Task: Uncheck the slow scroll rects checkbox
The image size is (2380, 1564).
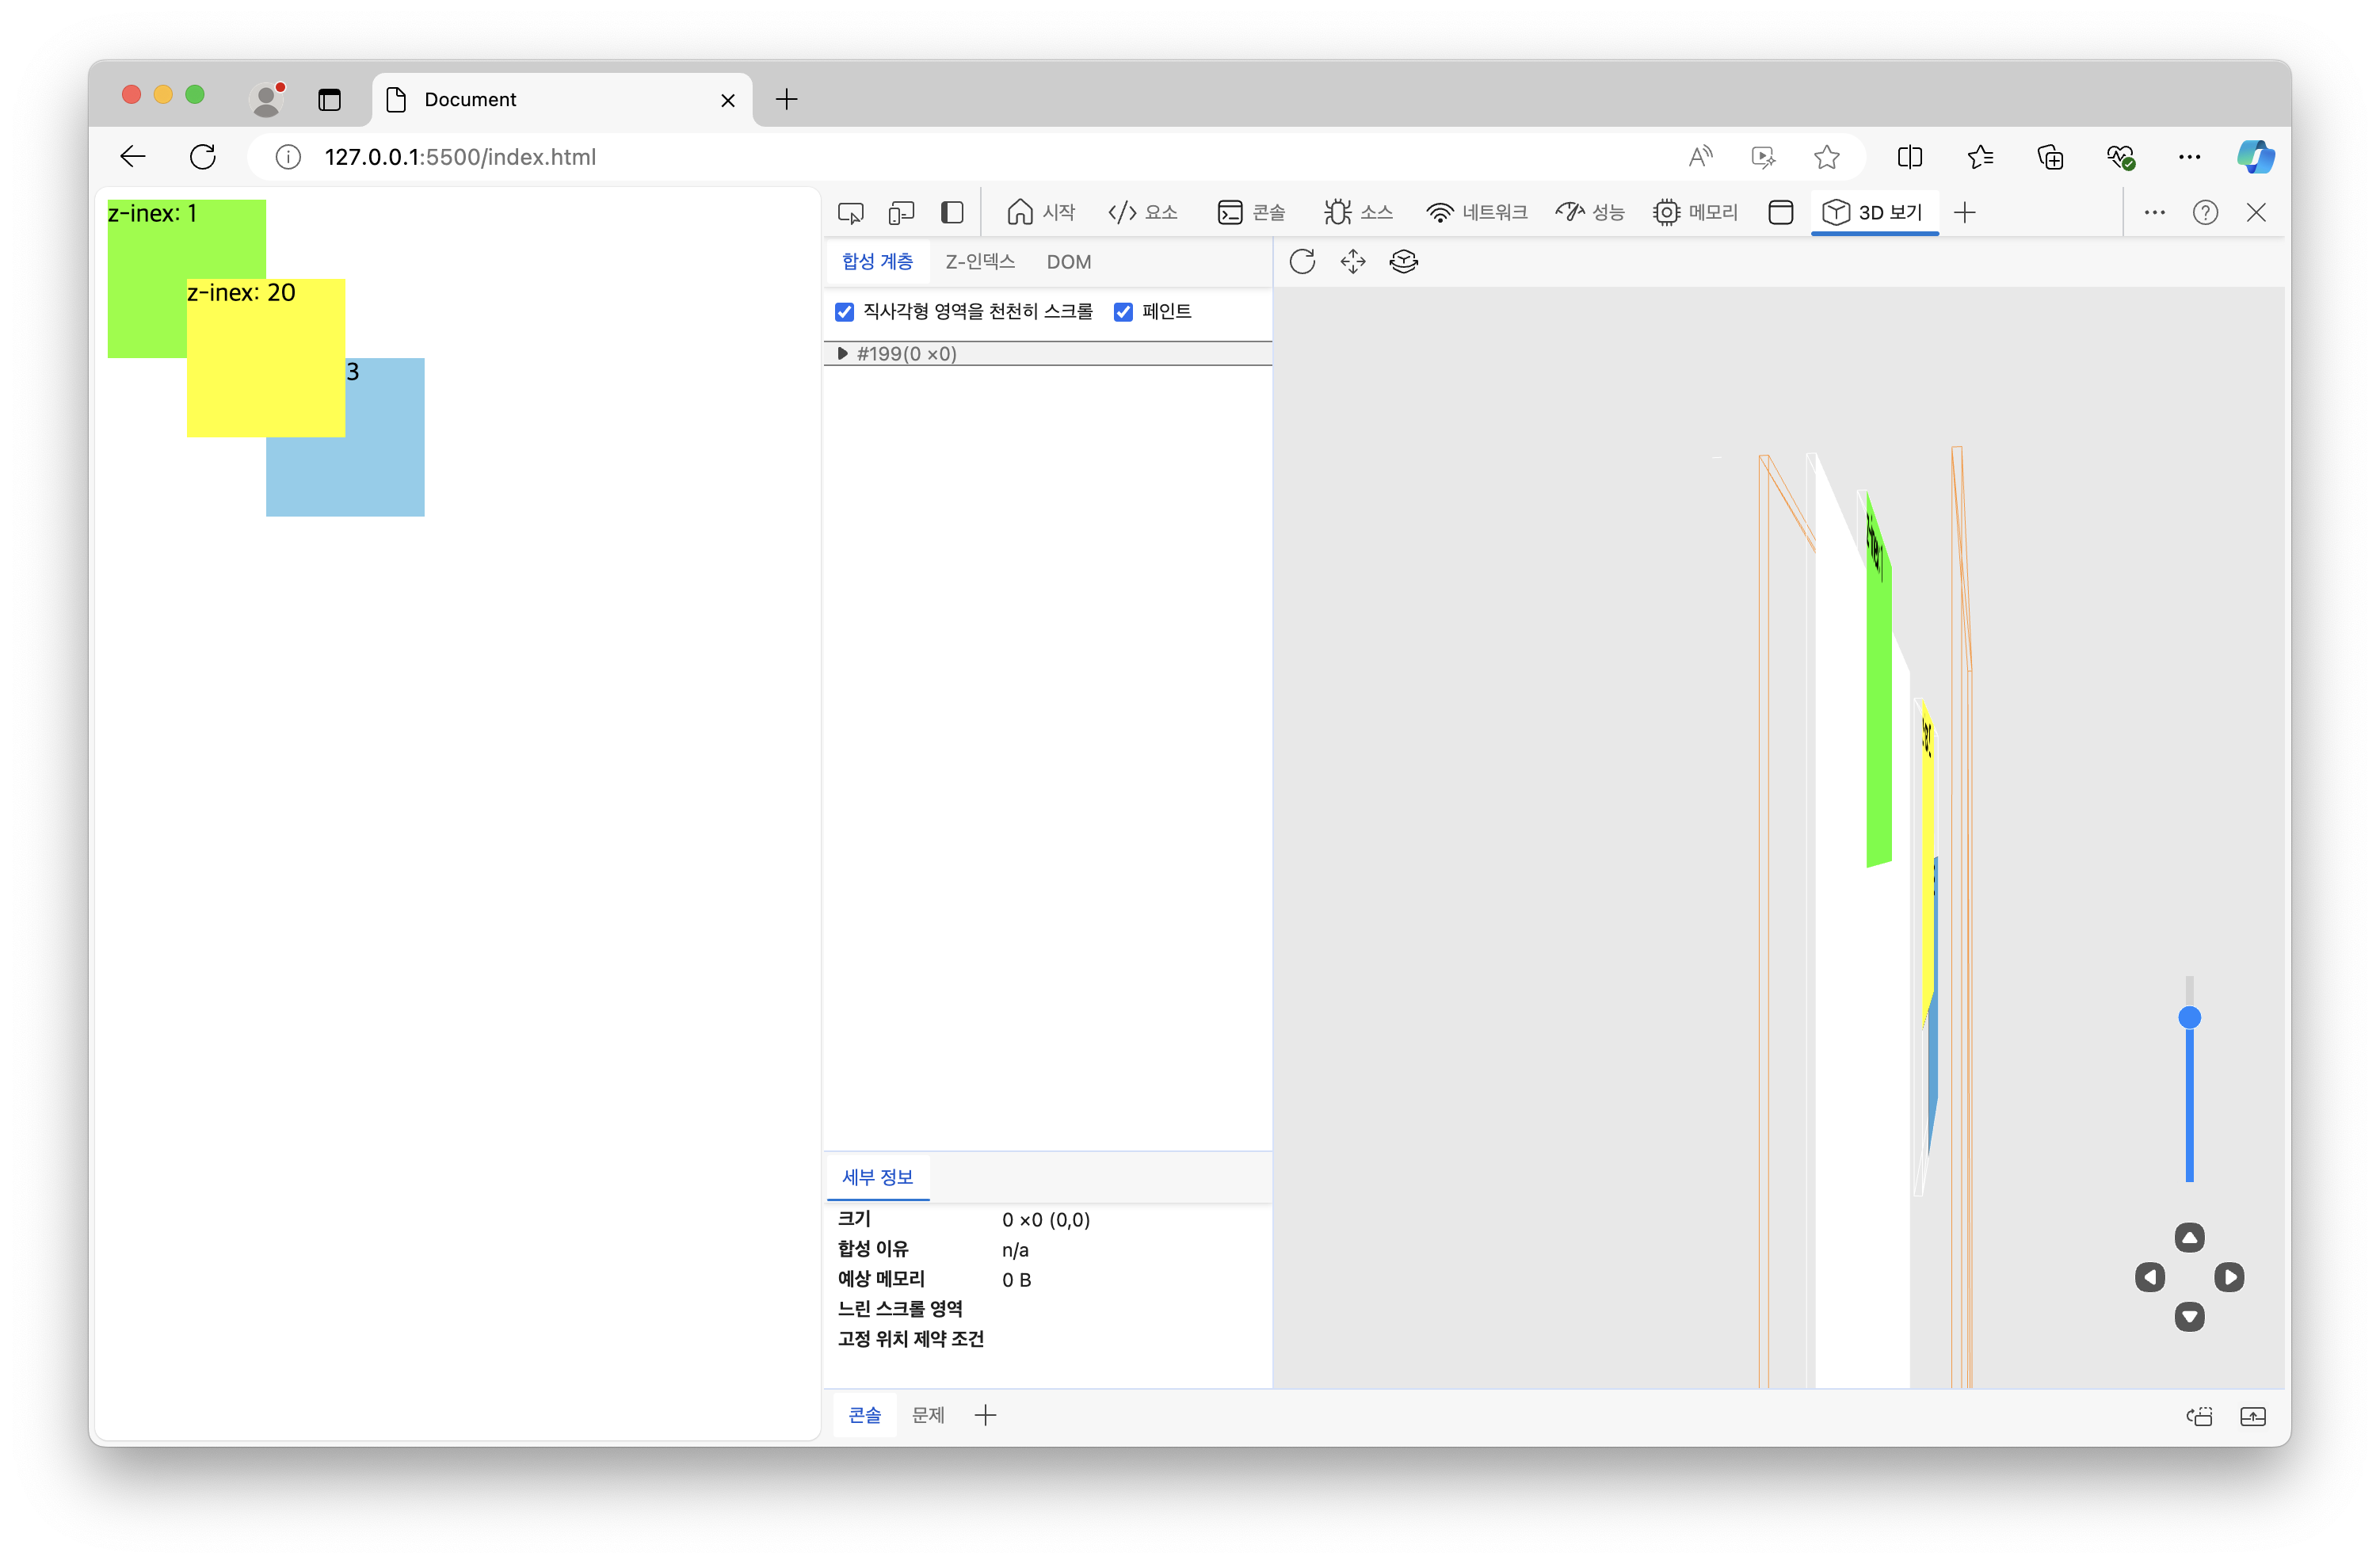Action: pos(845,312)
